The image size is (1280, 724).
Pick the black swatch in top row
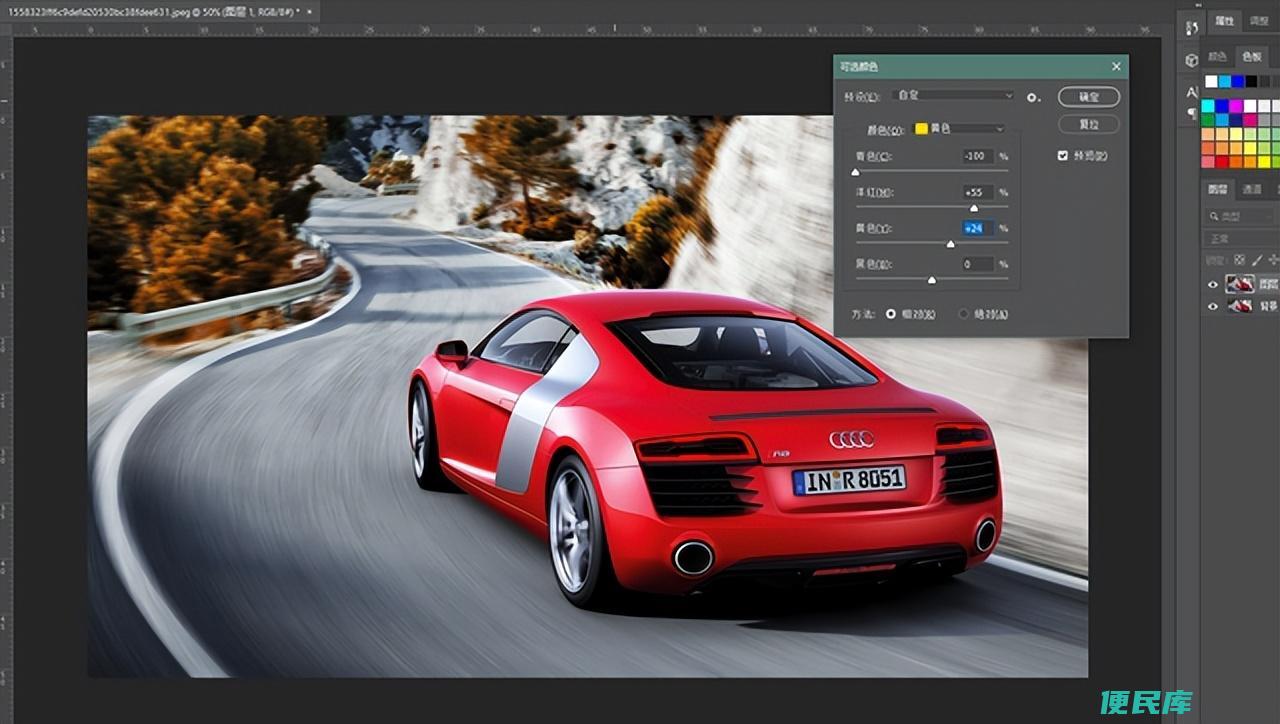1251,82
